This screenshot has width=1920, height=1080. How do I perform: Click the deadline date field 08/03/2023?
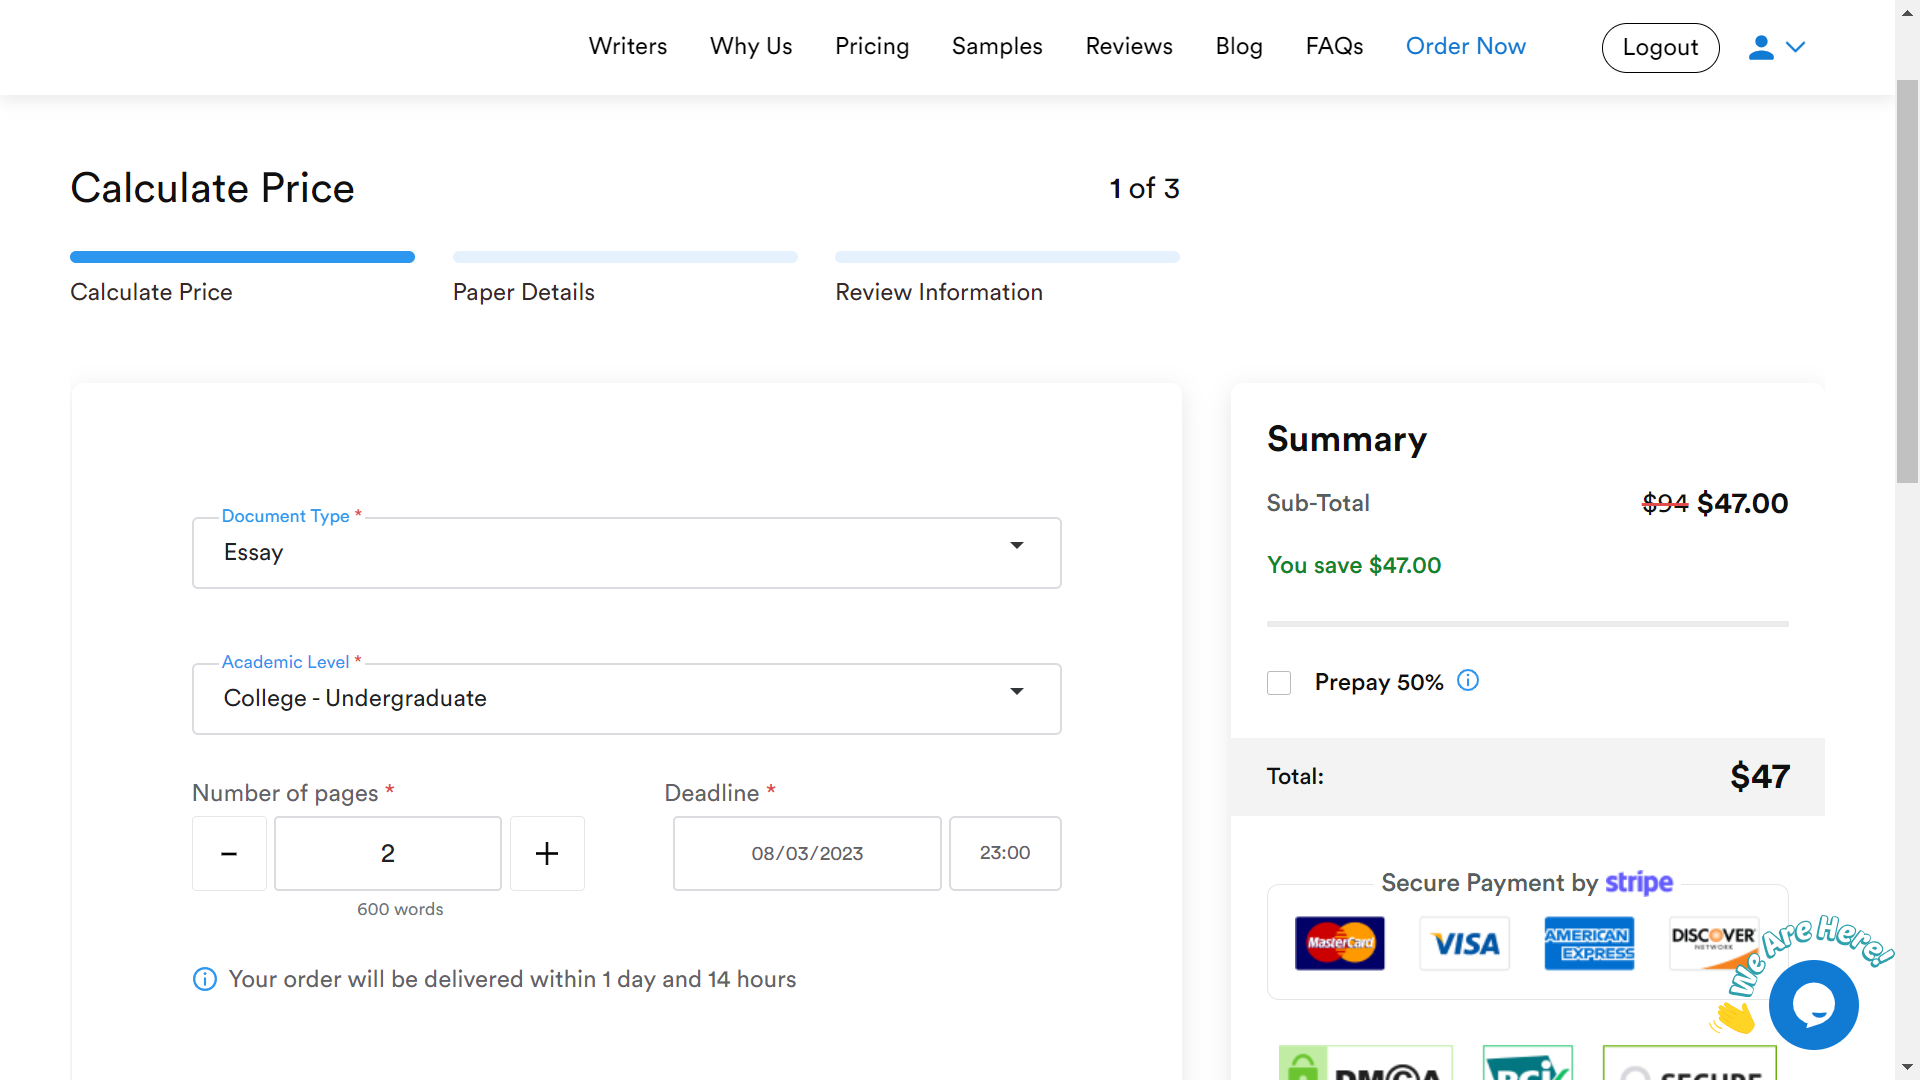806,853
